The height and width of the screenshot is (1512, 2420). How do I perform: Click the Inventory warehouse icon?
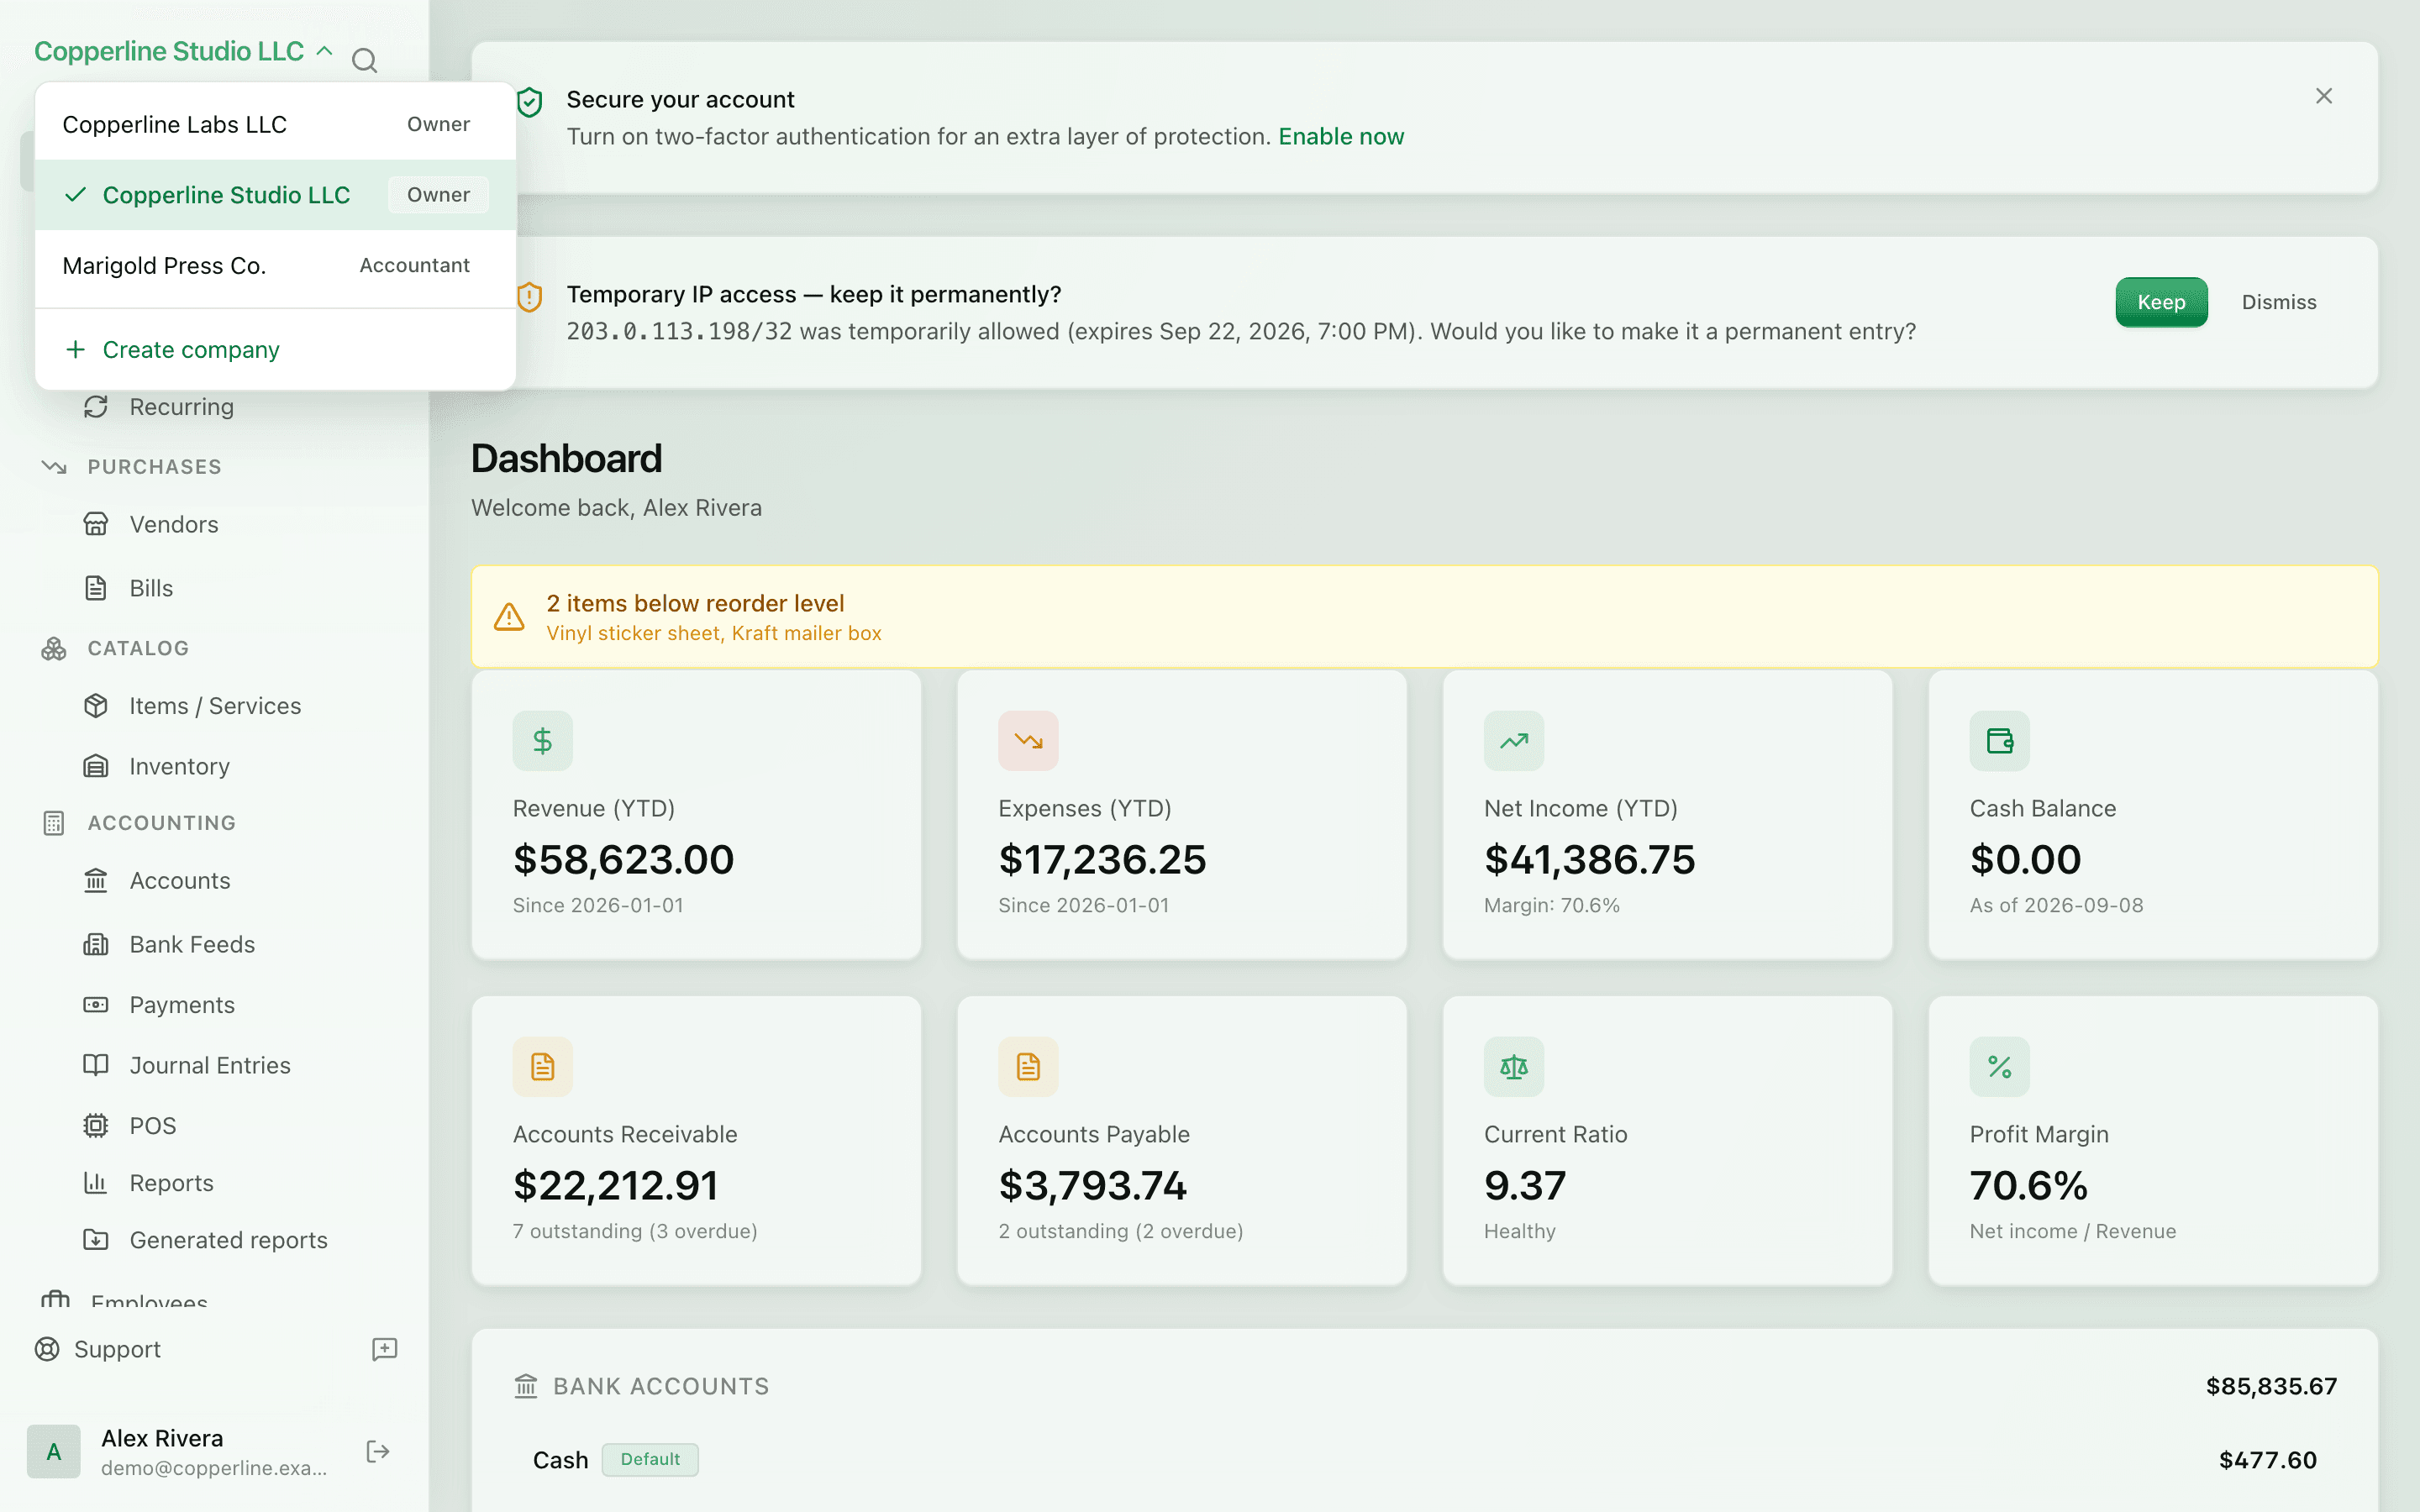pyautogui.click(x=96, y=766)
